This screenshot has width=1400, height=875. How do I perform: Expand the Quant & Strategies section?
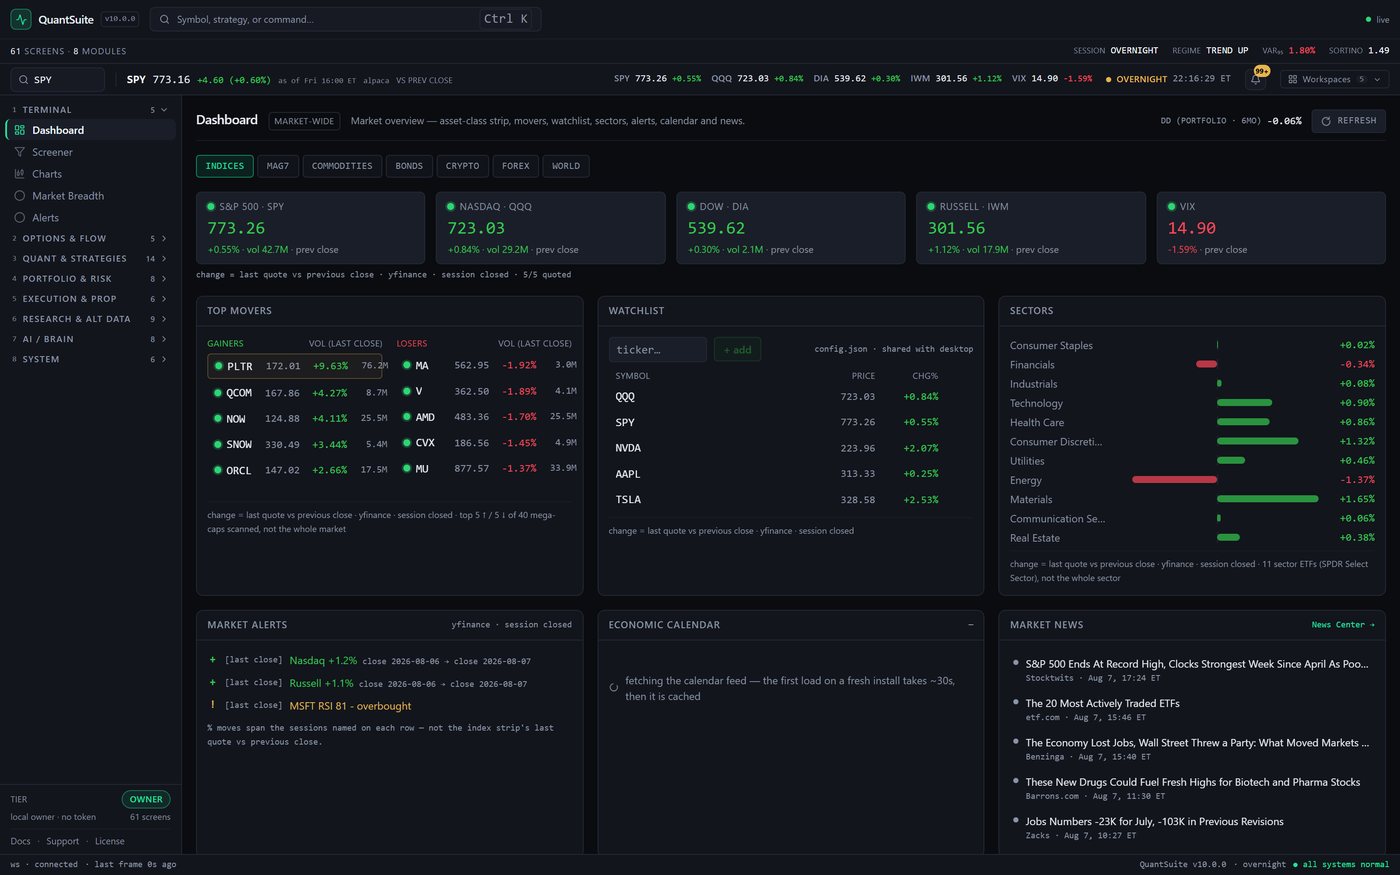[164, 259]
